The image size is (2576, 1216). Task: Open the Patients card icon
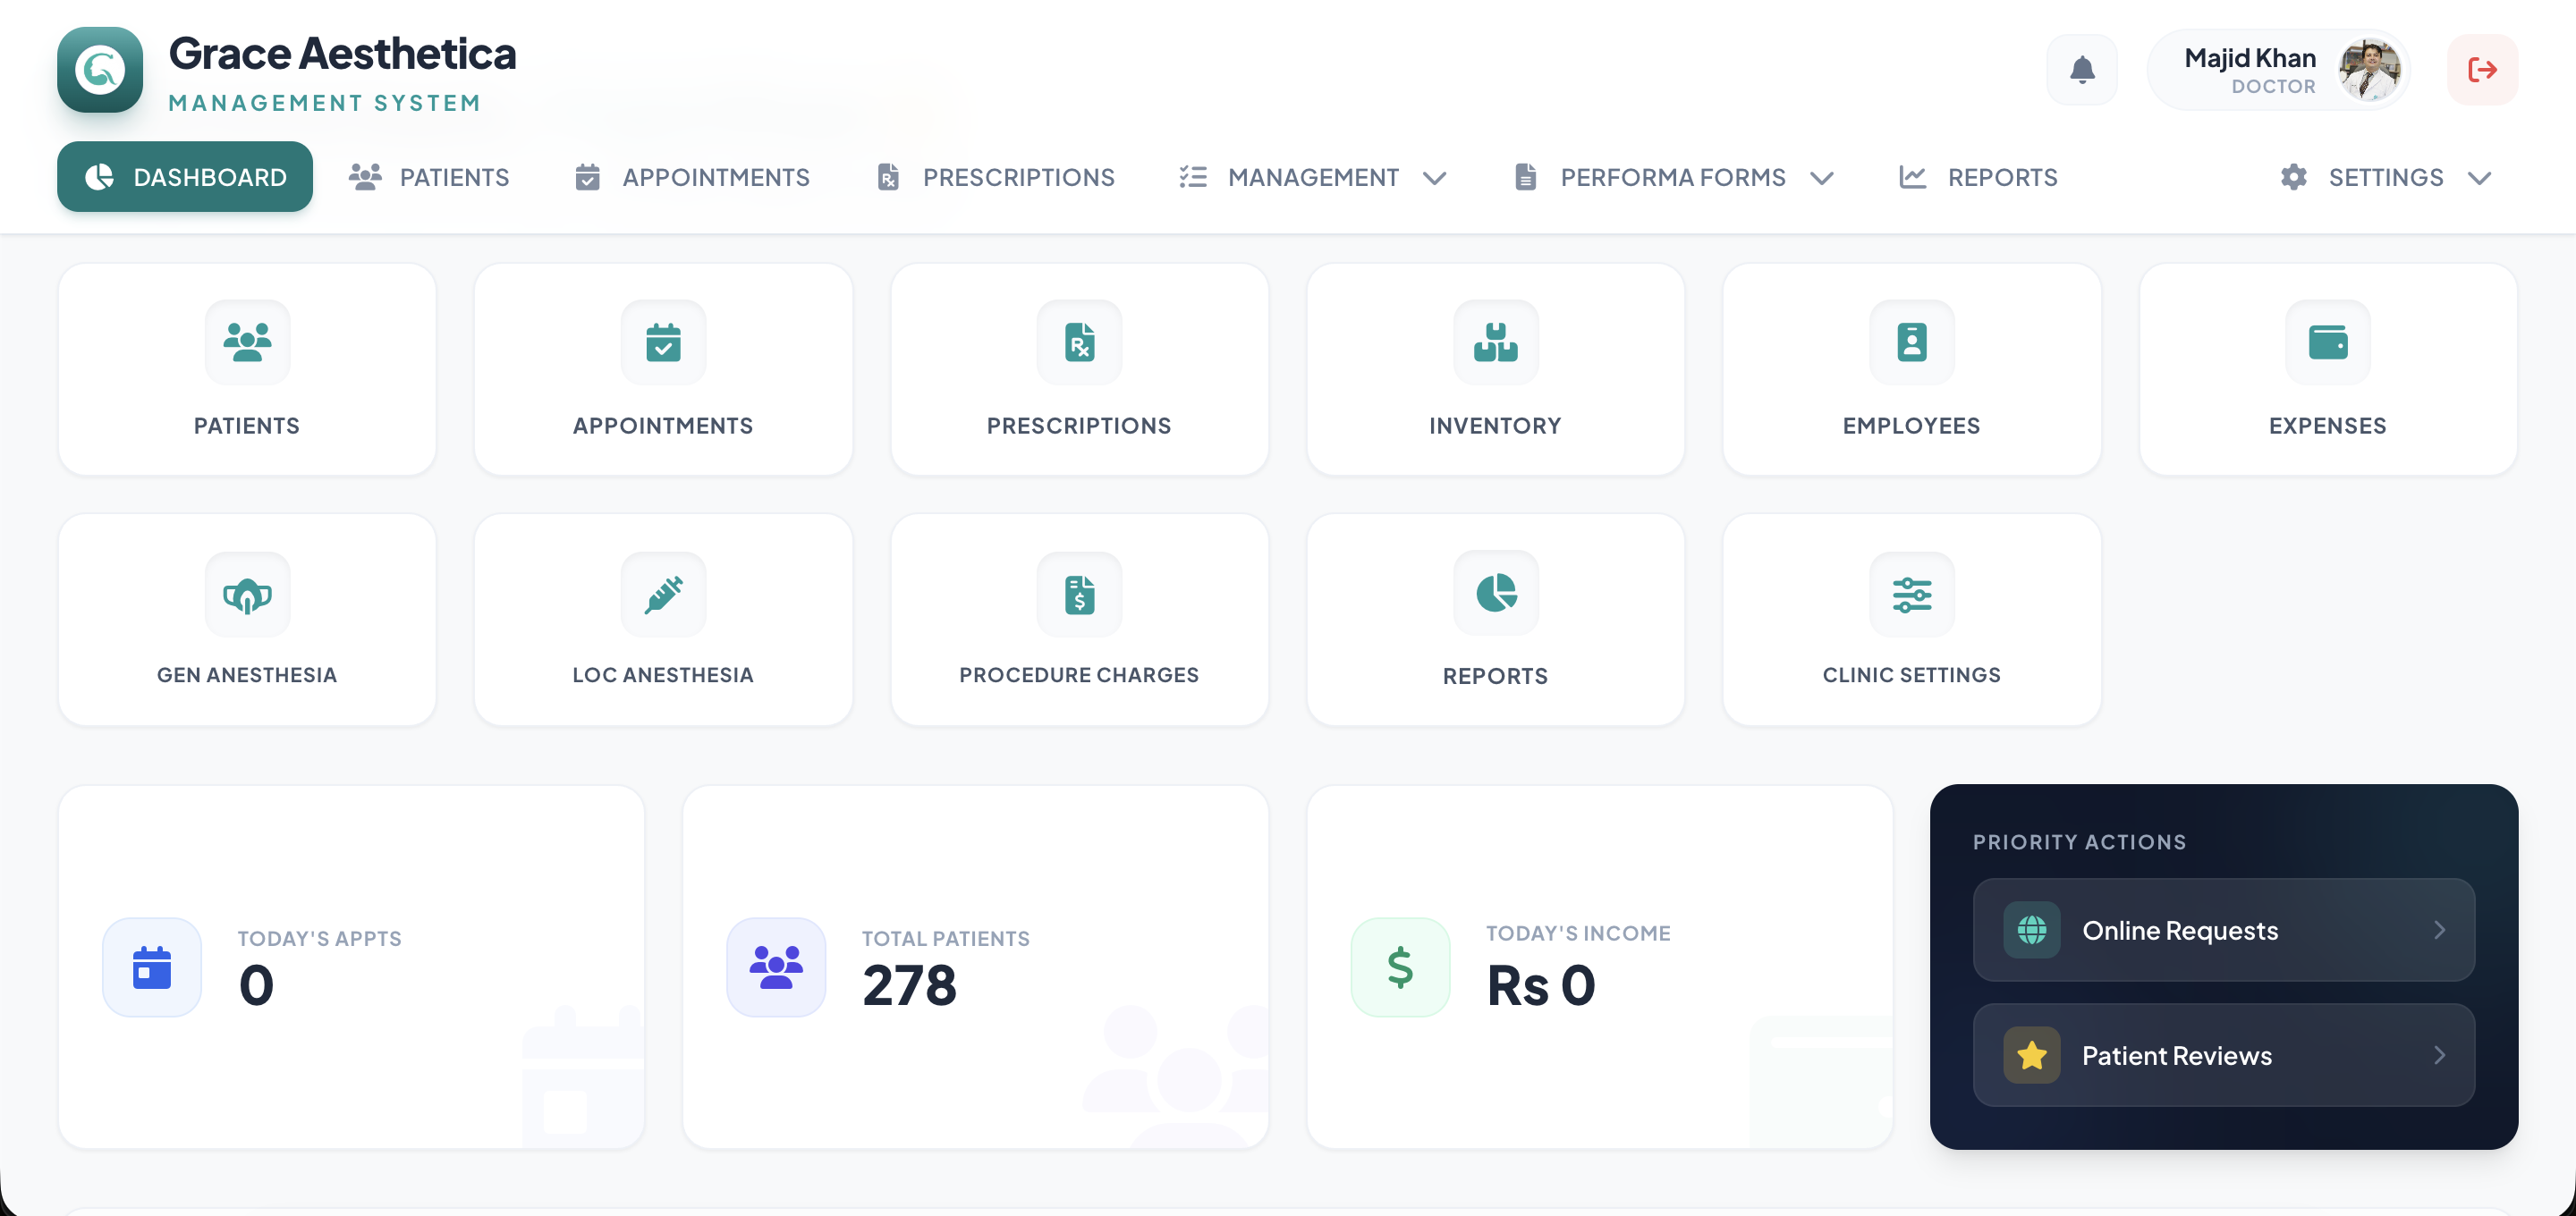pos(247,342)
